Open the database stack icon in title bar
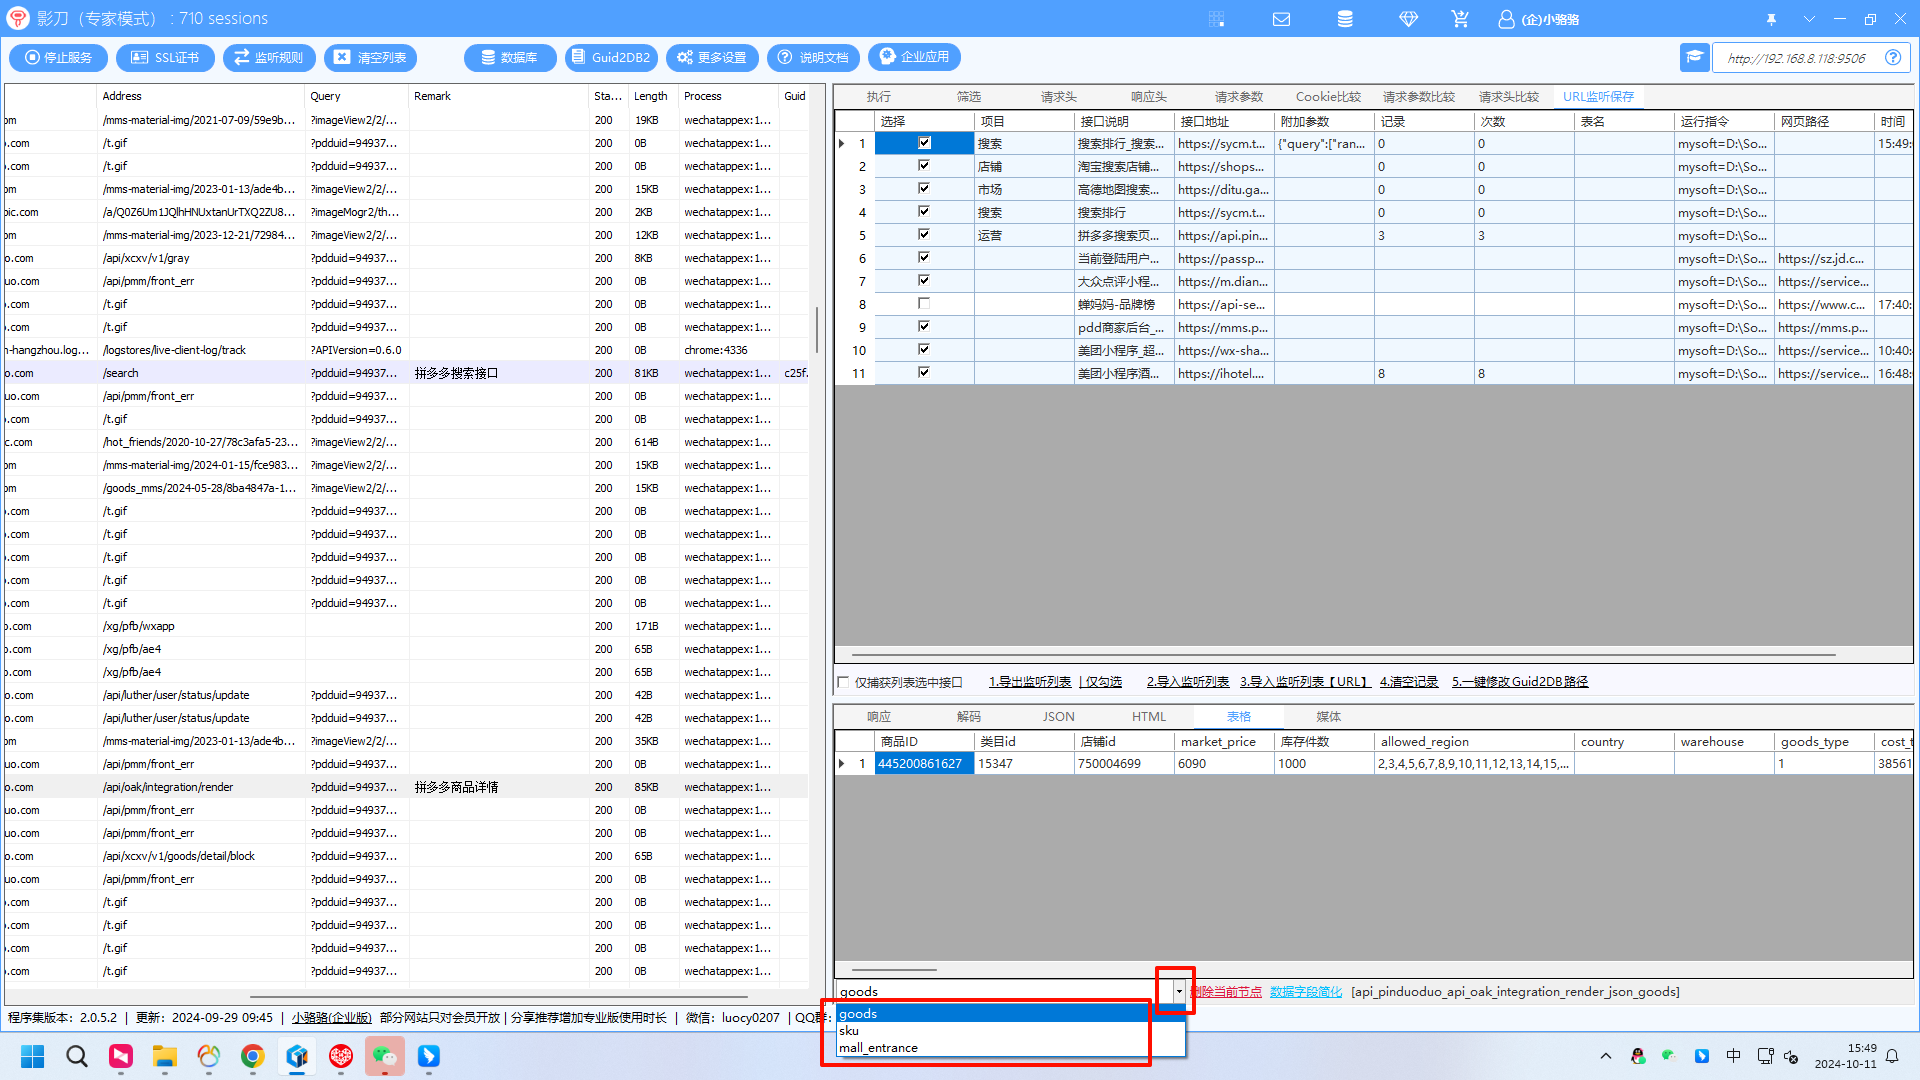1920x1080 pixels. point(1345,19)
